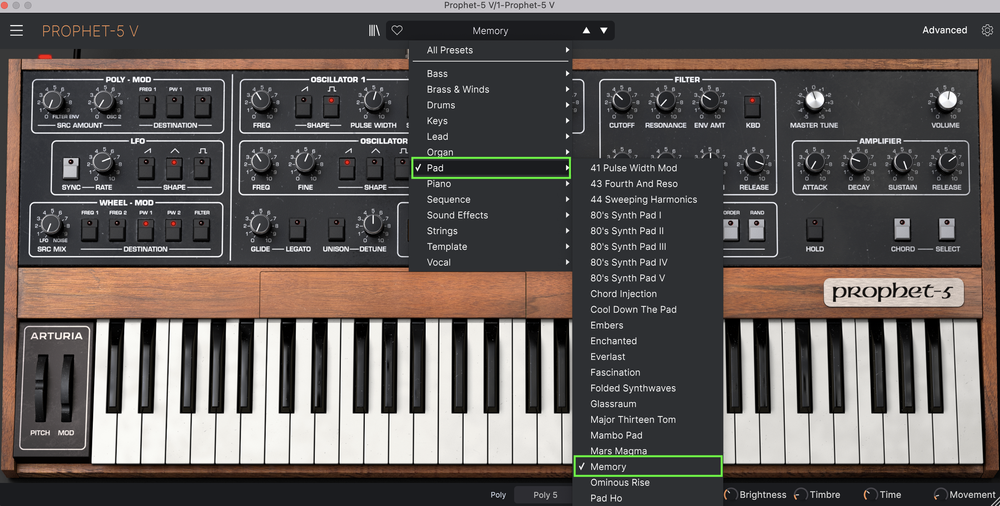1000x506 pixels.
Task: Go to next preset with down arrow
Action: 603,31
